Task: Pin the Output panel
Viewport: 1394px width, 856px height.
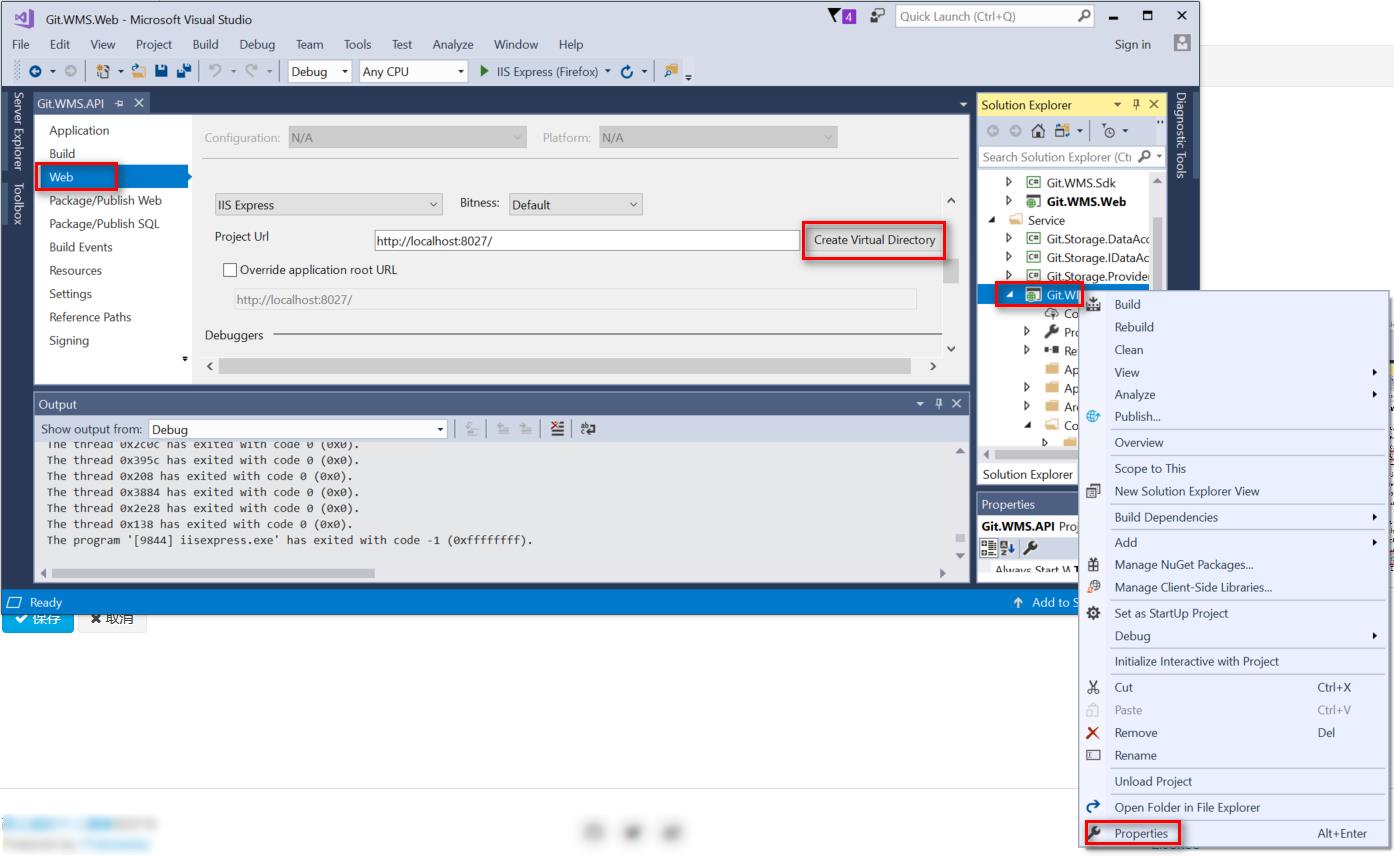Action: [938, 403]
